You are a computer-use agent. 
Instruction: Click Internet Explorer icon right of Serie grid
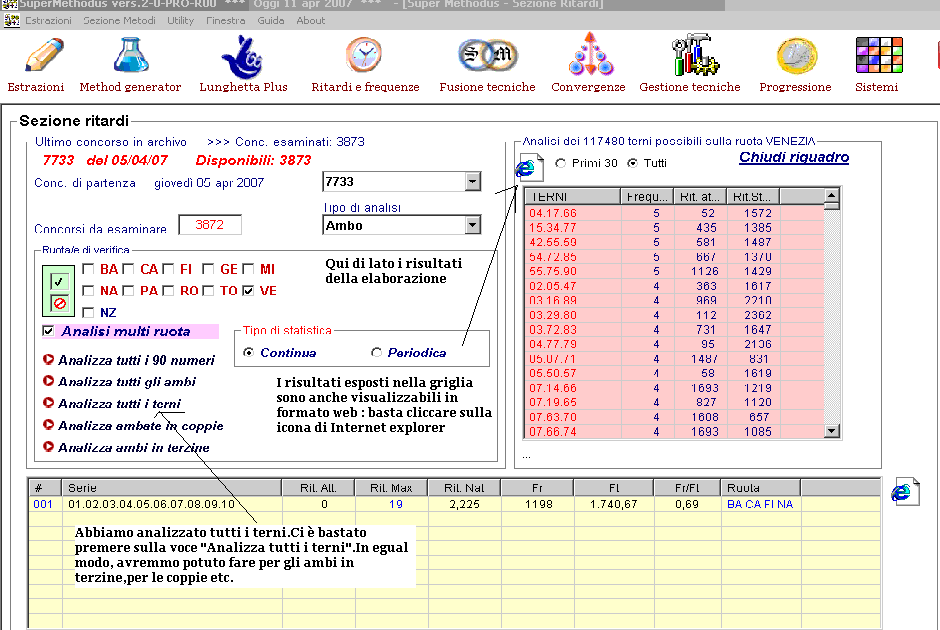905,492
